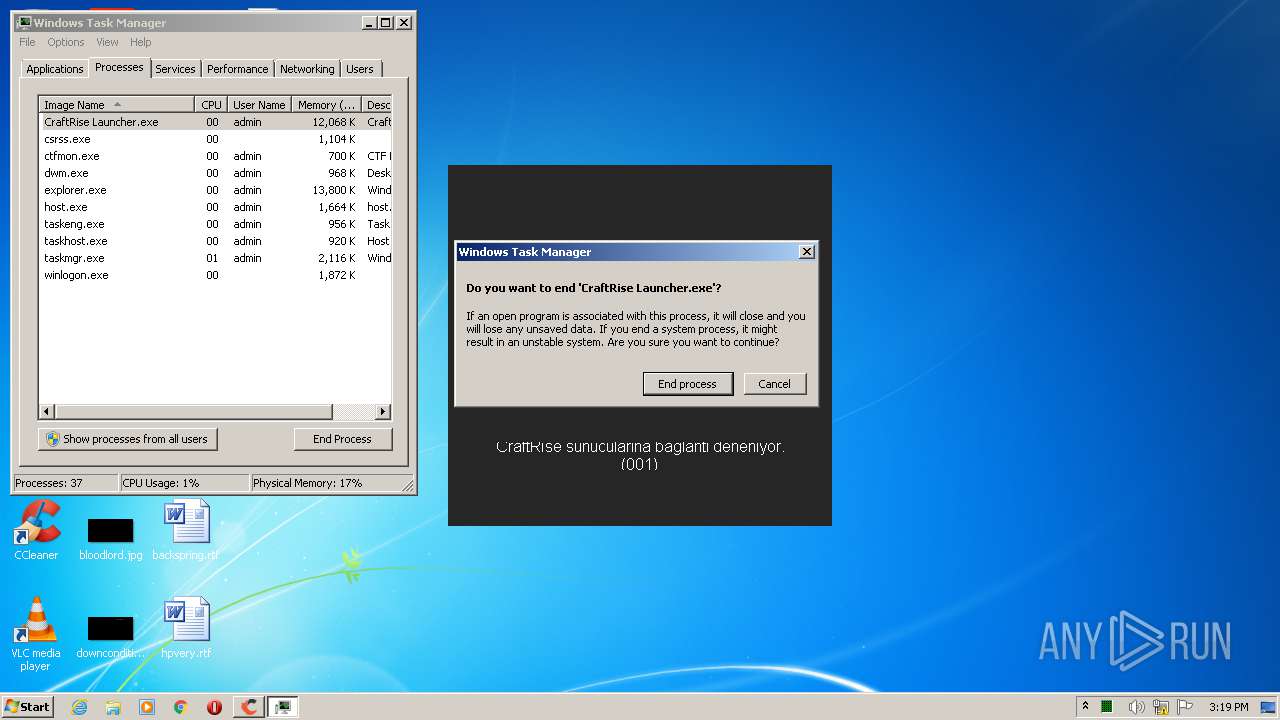1280x720 pixels.
Task: Select the taskhost.exe process row
Action: coord(215,241)
